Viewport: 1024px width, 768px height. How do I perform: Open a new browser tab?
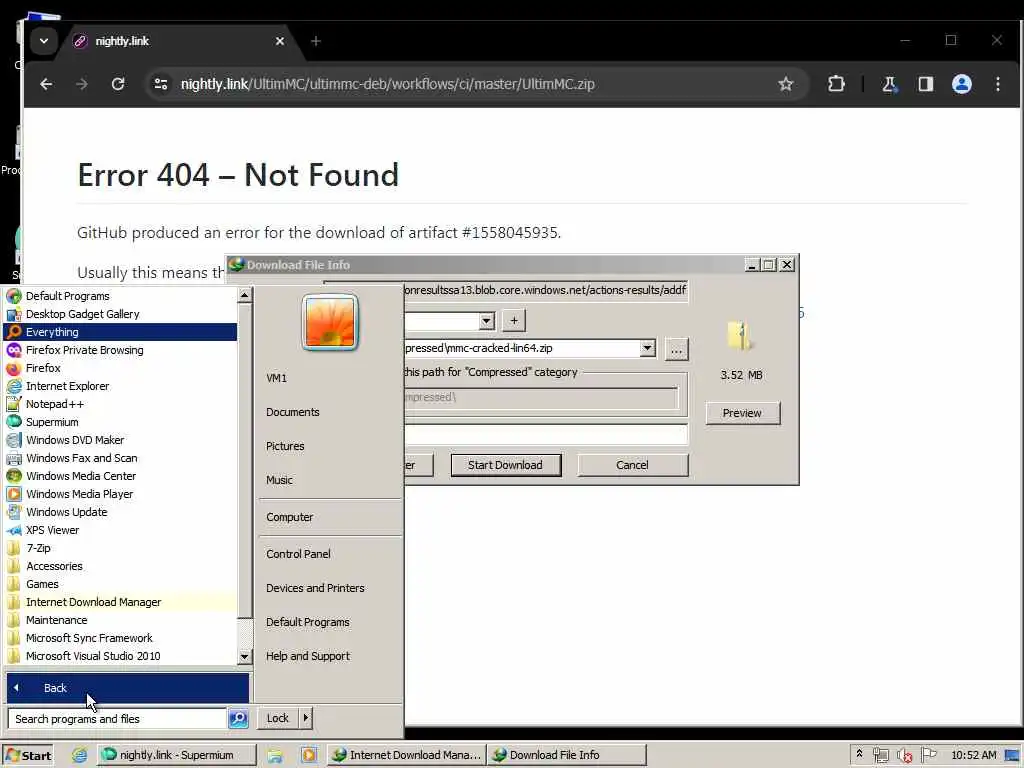click(316, 41)
